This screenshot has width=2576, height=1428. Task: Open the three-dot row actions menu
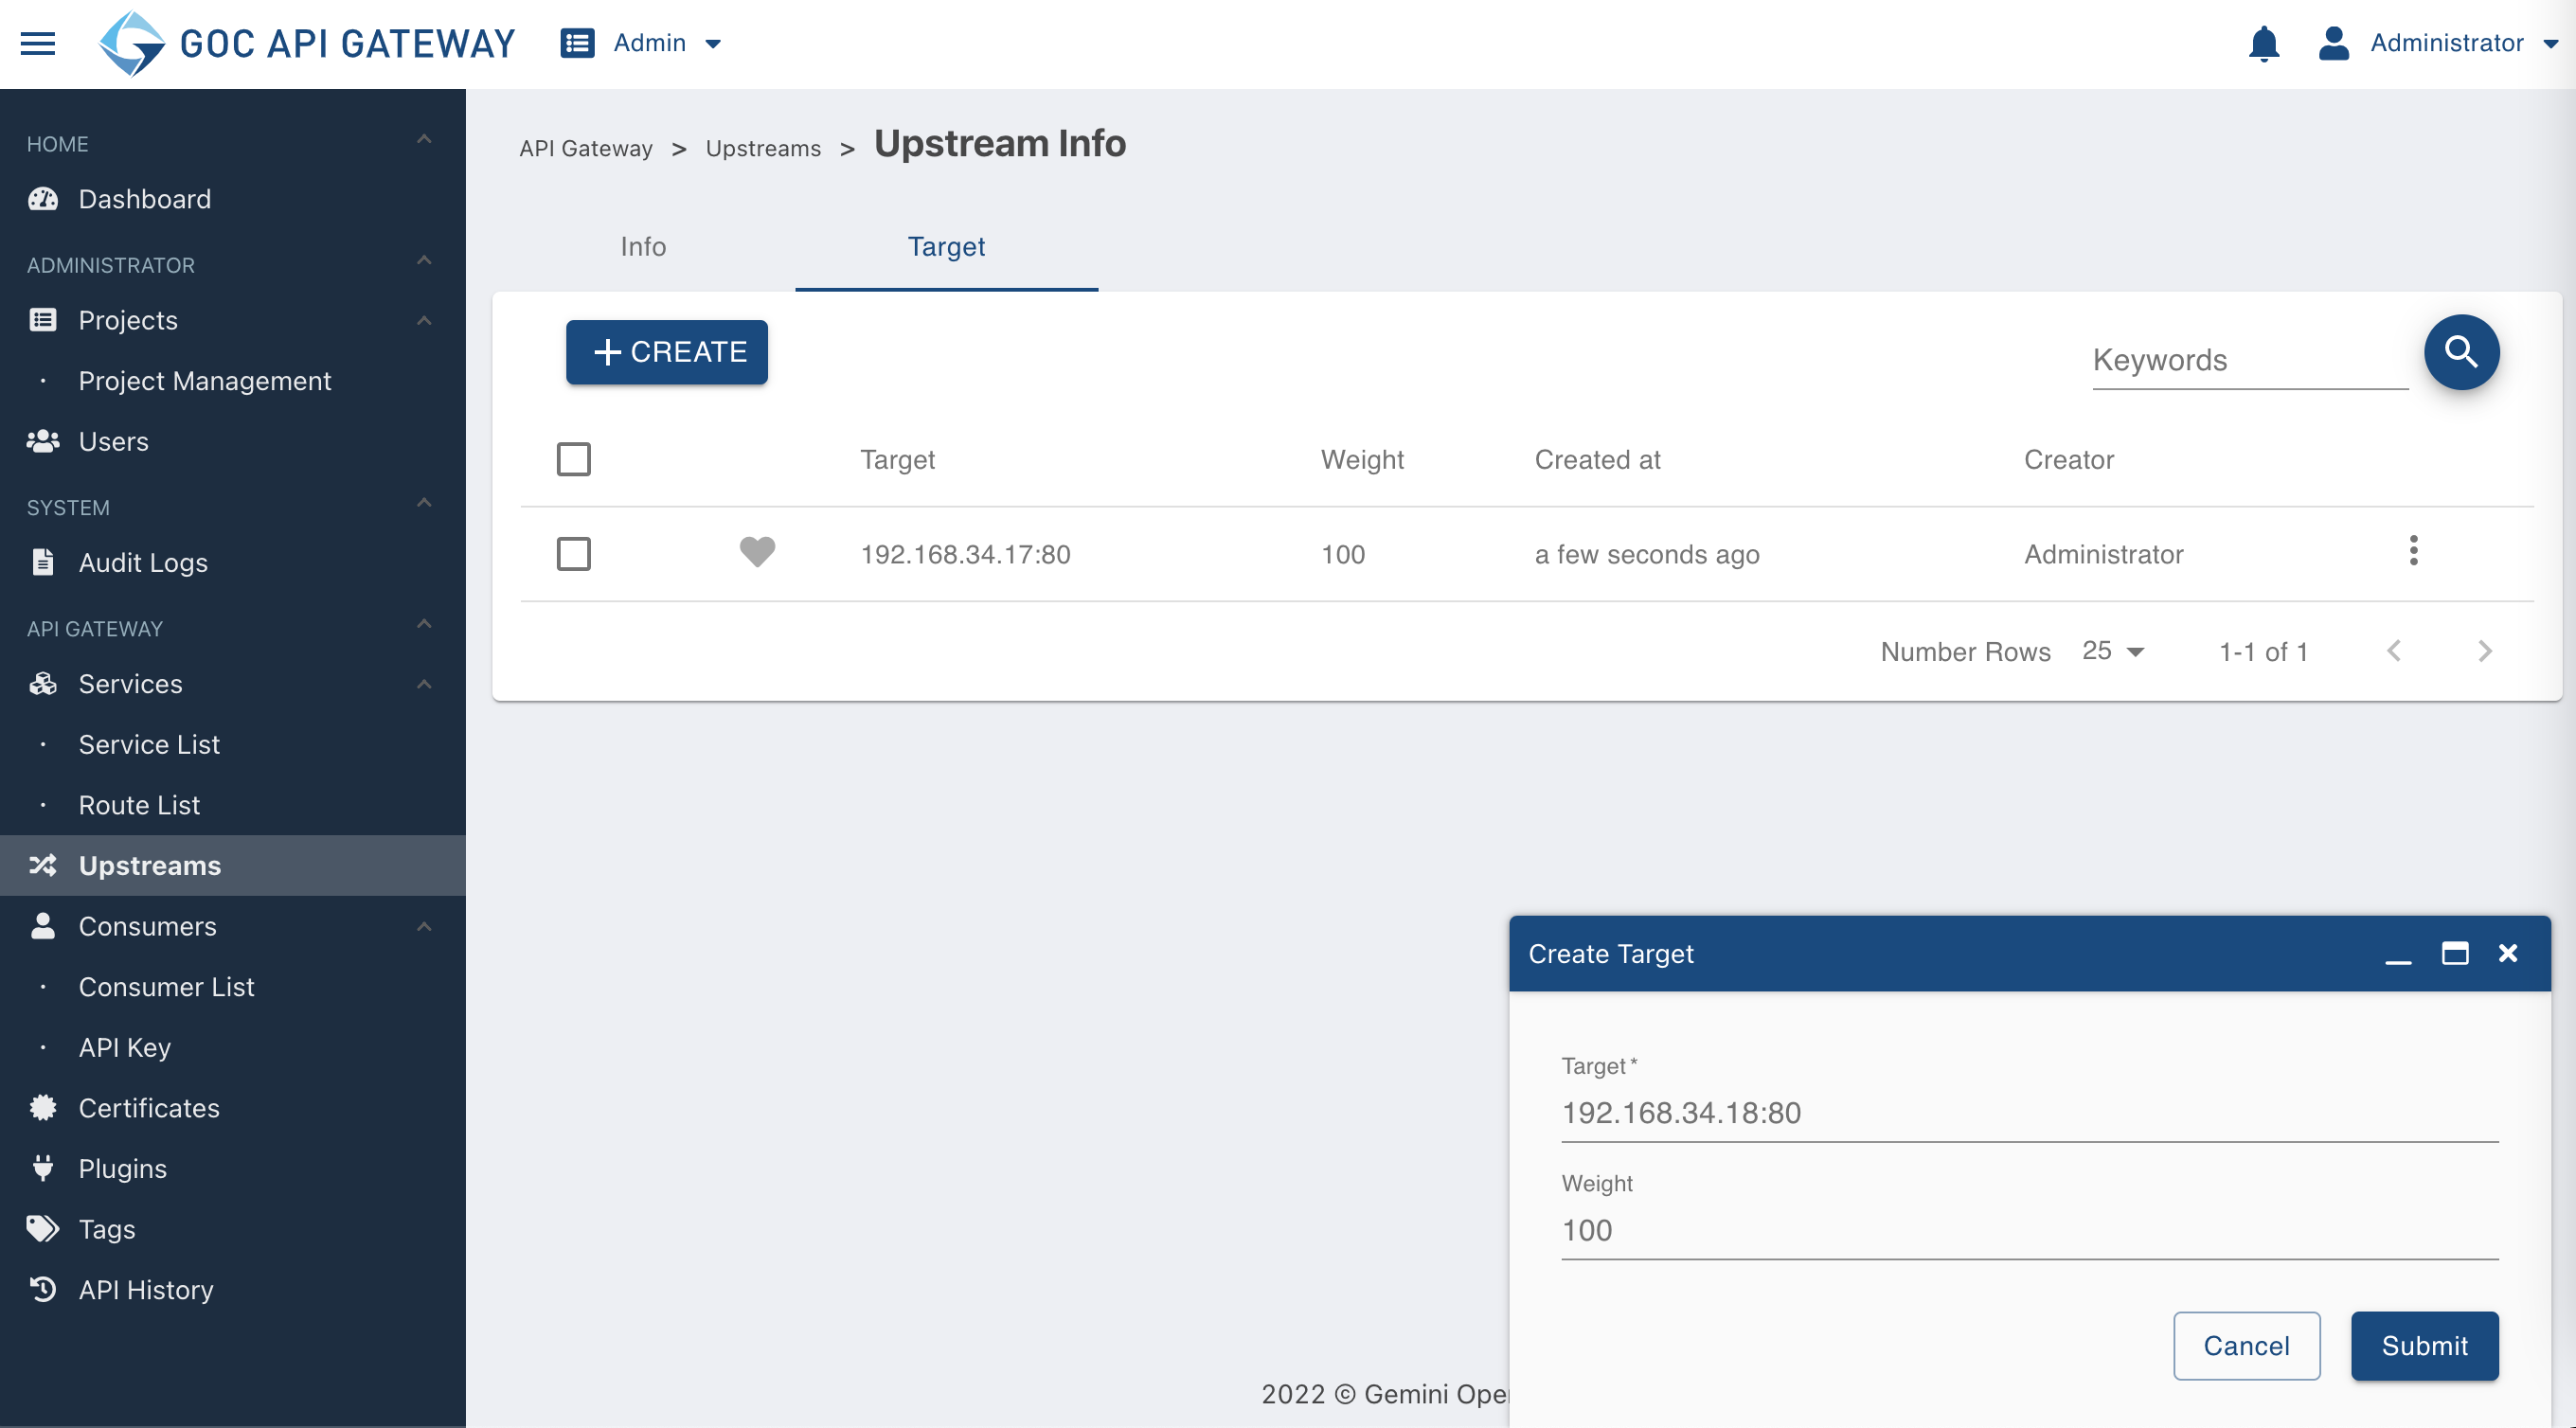pyautogui.click(x=2413, y=551)
